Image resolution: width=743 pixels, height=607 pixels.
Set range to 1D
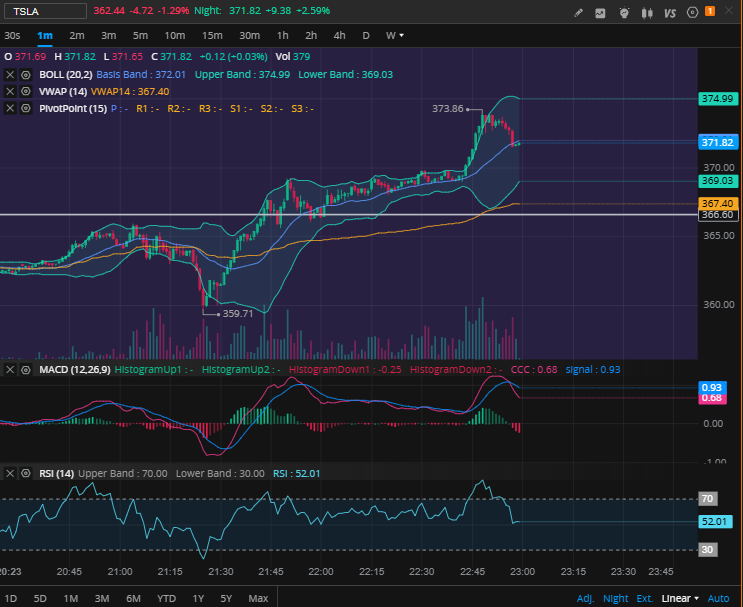coord(11,598)
